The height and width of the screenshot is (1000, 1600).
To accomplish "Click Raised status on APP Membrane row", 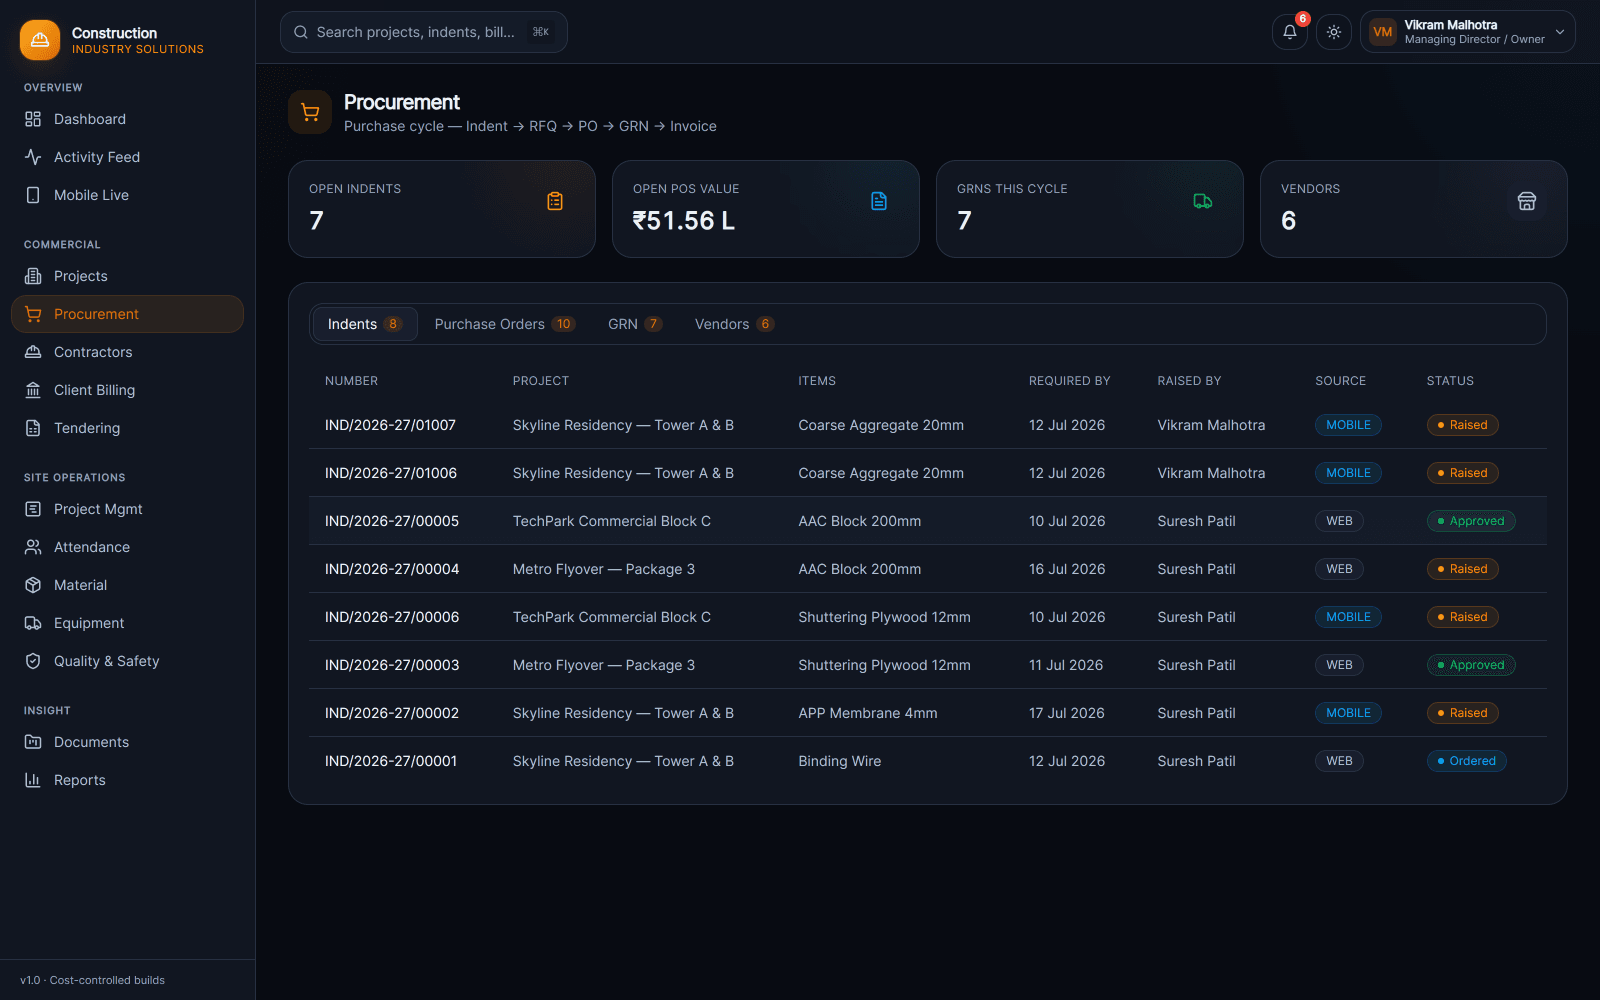I will (x=1462, y=713).
